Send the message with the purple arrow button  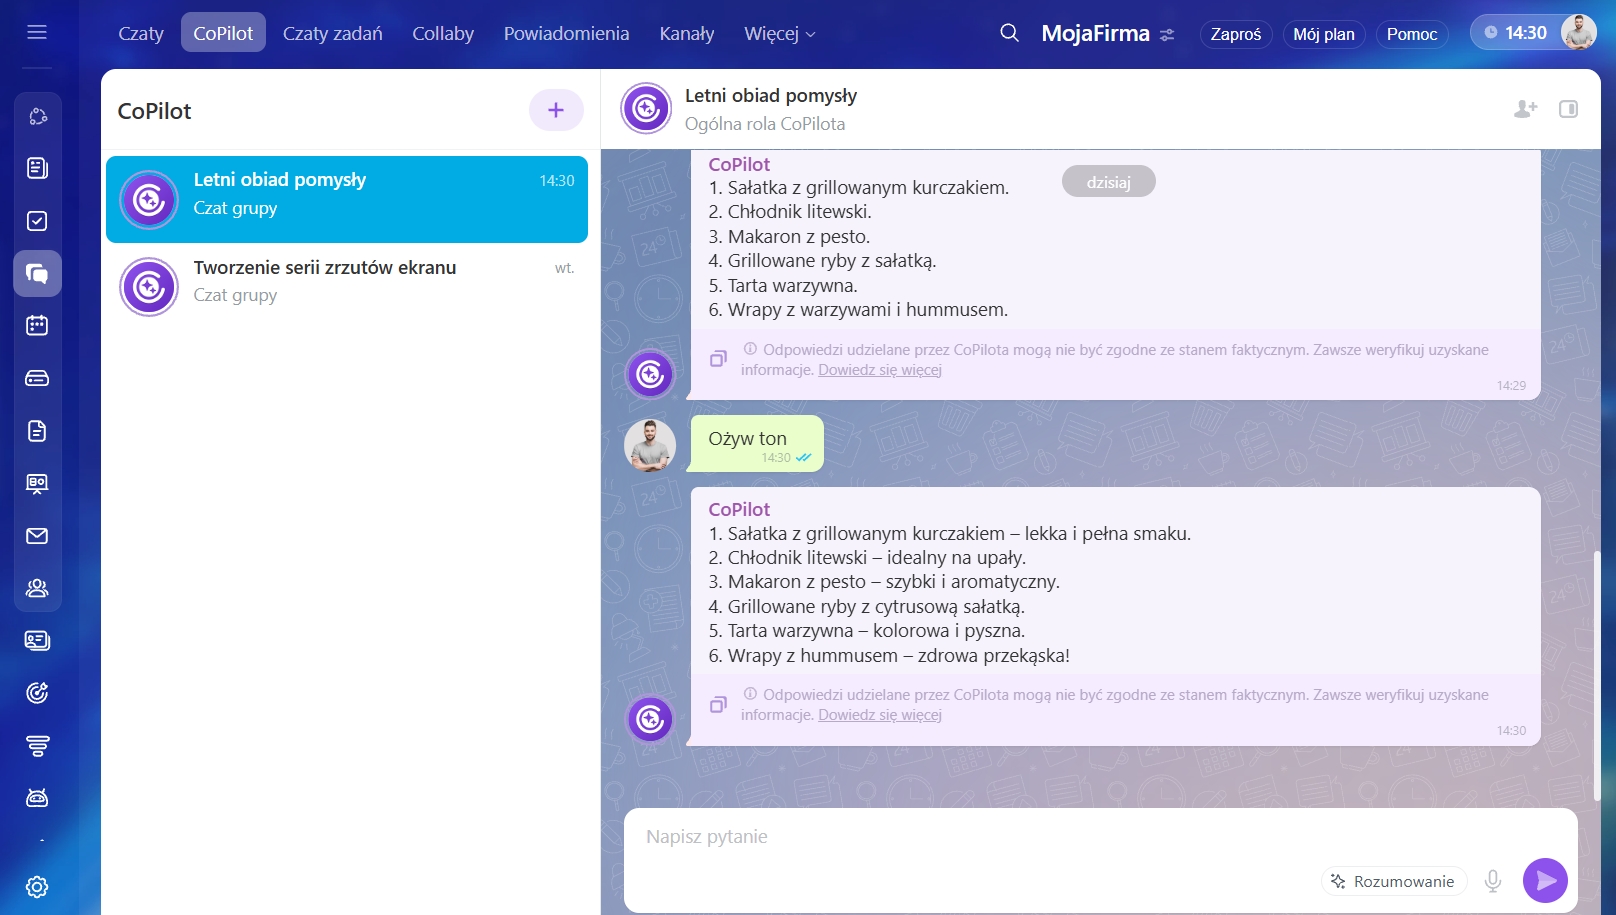[x=1545, y=880]
